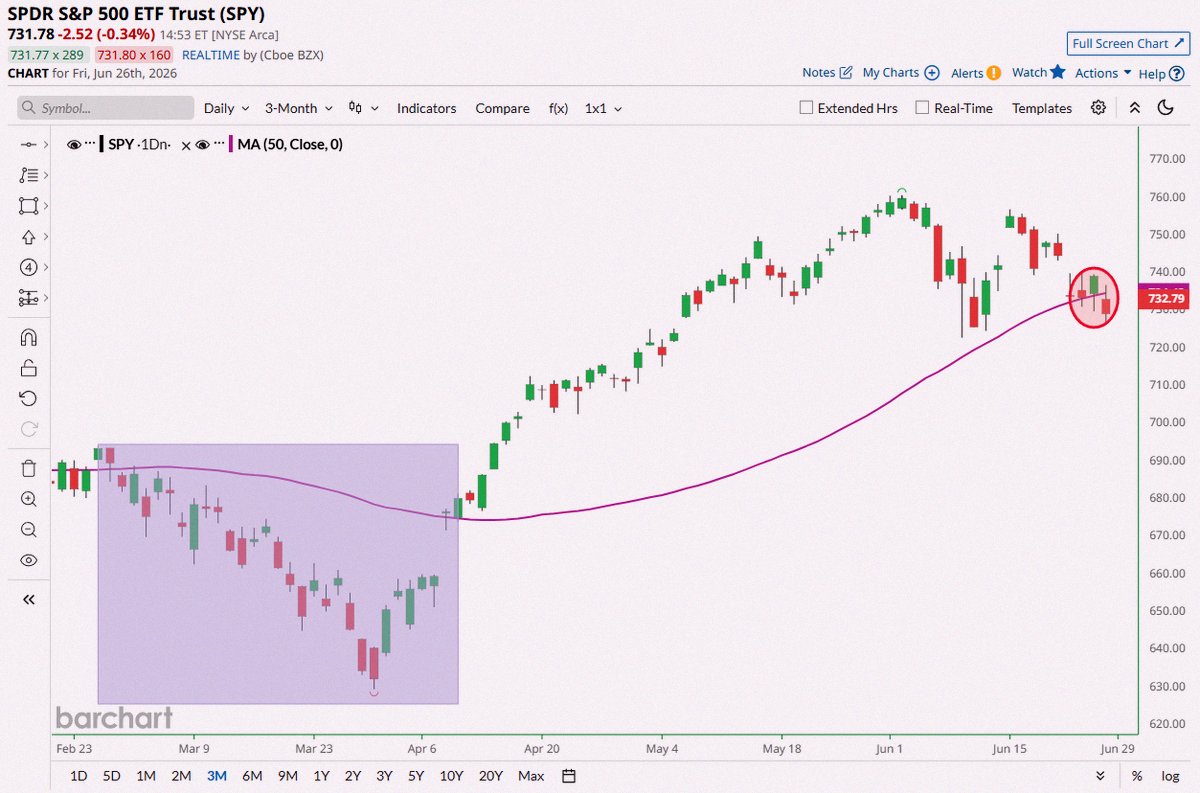Click the black SPY color bar
The image size is (1200, 793).
(102, 145)
